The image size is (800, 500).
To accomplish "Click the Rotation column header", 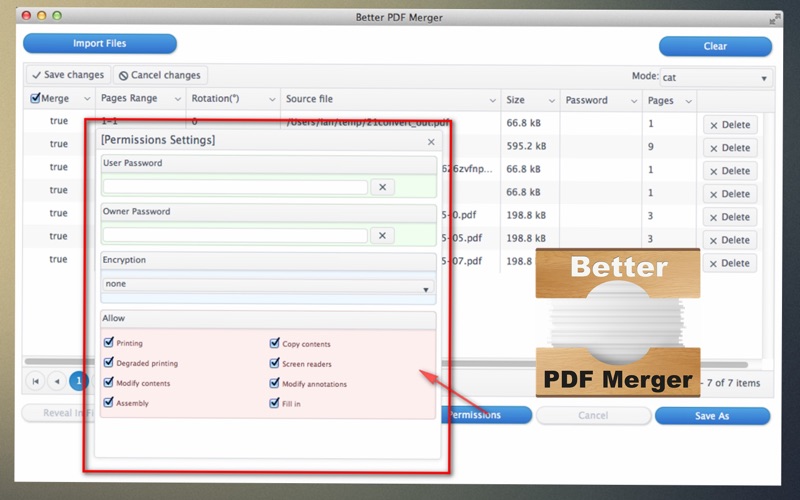I will pyautogui.click(x=215, y=98).
